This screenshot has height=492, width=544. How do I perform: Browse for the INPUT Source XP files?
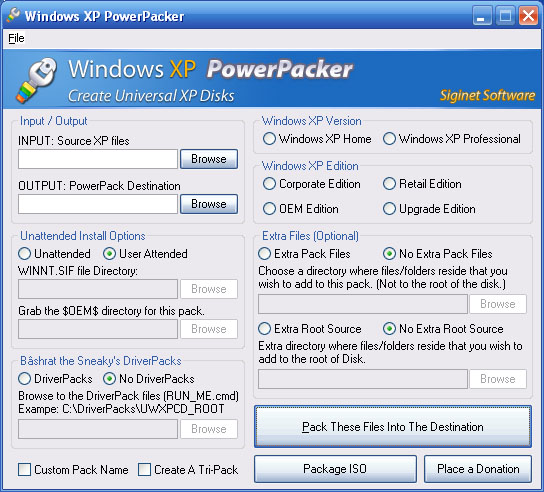(209, 159)
